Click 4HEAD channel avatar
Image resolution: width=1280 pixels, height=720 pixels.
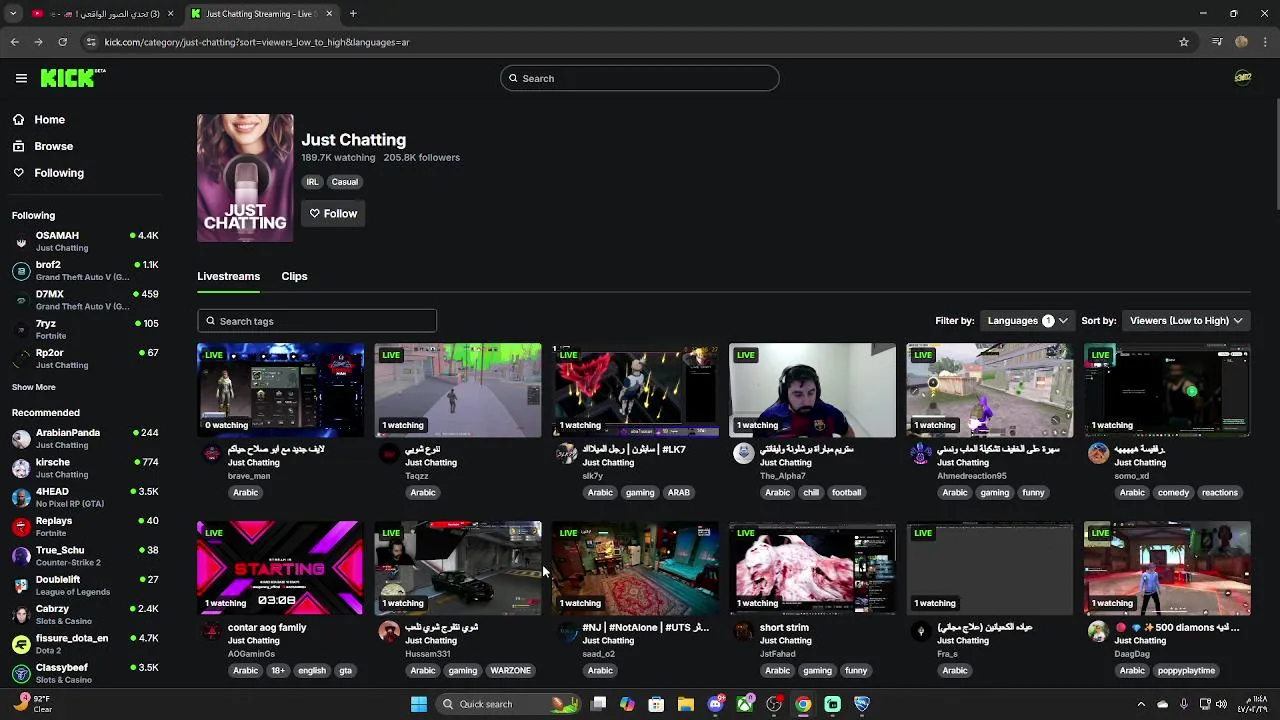(x=21, y=497)
